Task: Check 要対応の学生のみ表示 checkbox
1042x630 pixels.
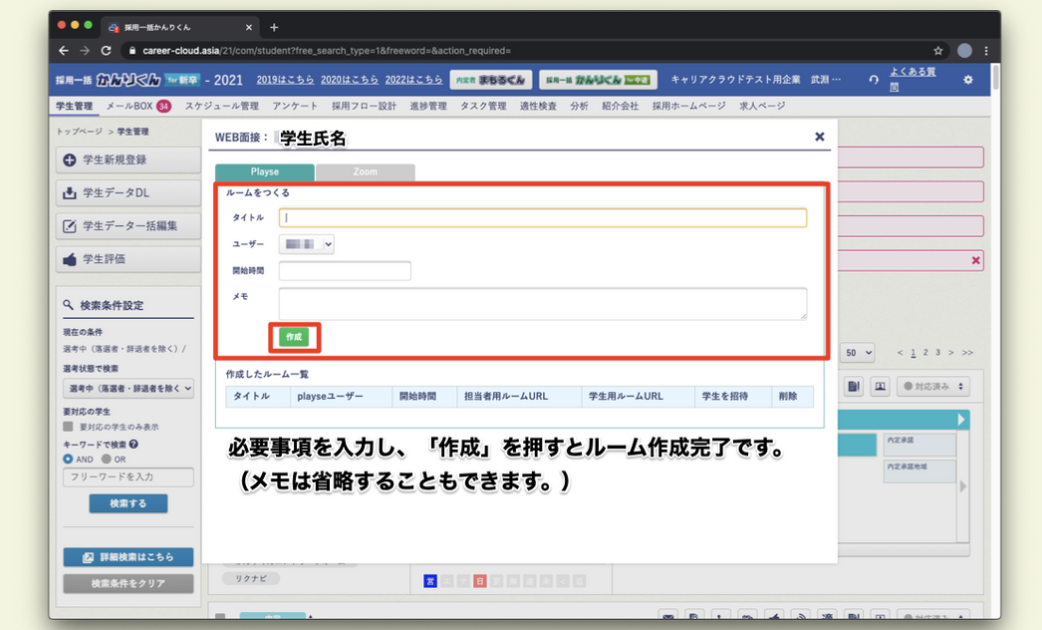Action: click(68, 427)
